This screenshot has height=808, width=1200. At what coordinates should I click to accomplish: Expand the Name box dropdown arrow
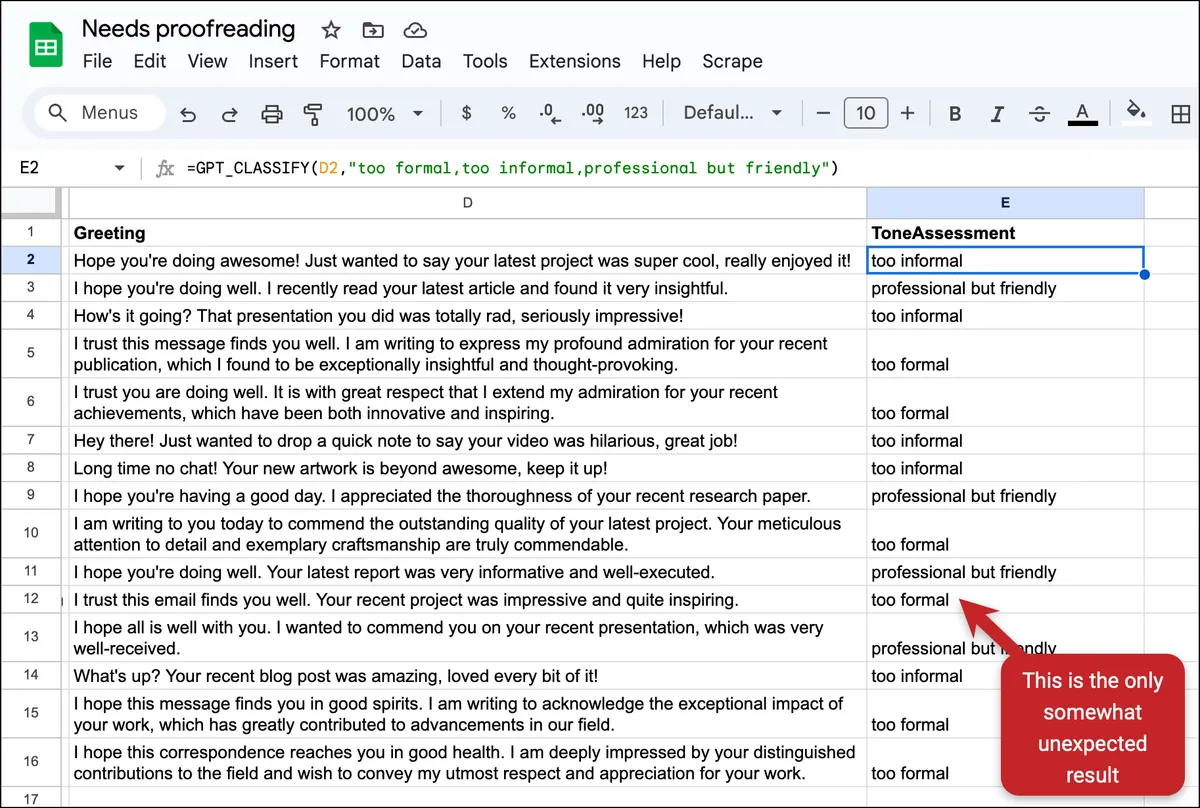click(120, 168)
